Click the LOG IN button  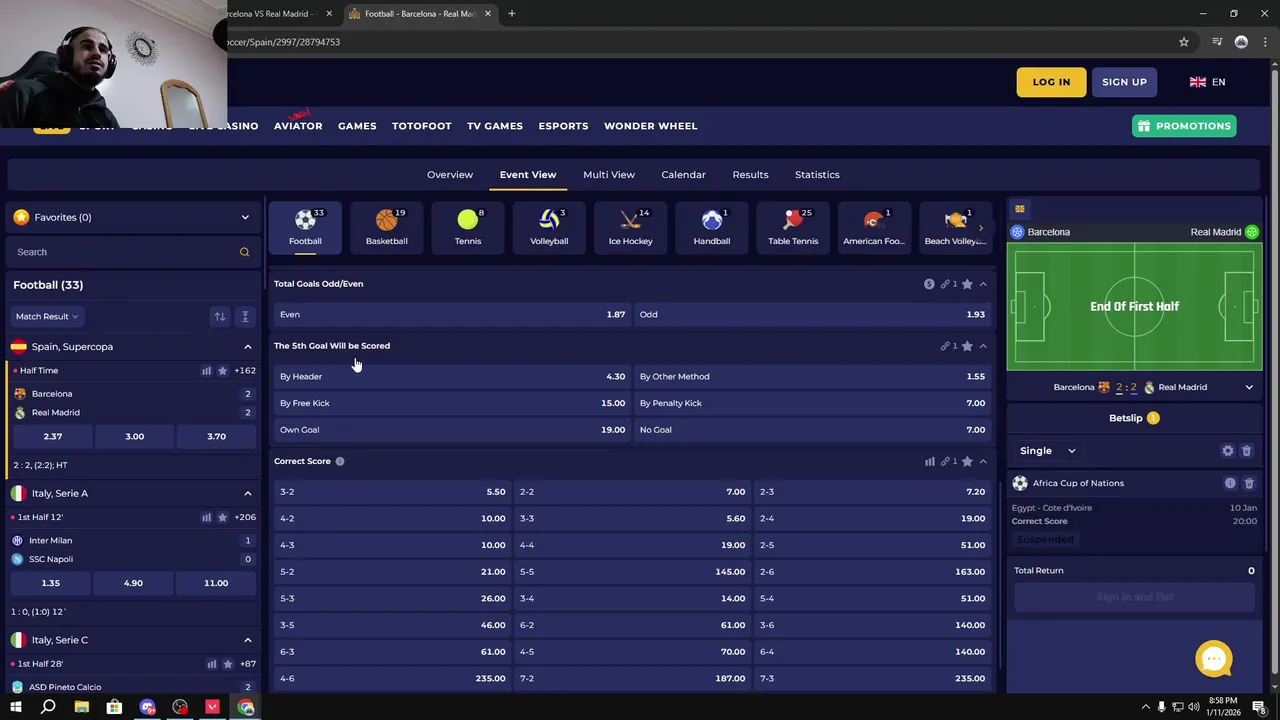coord(1051,82)
